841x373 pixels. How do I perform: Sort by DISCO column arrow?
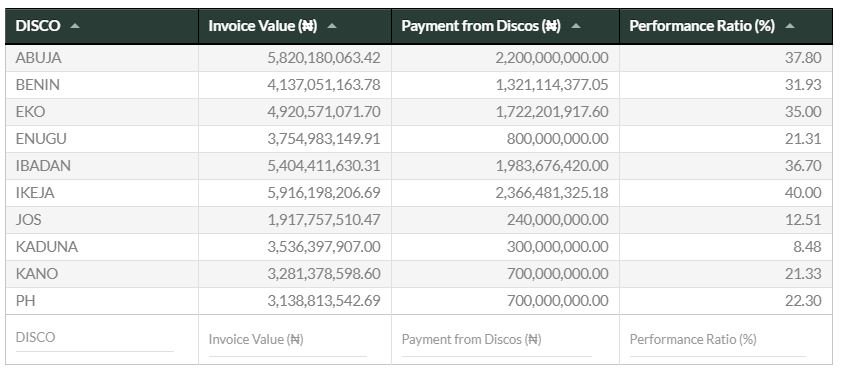[x=75, y=26]
